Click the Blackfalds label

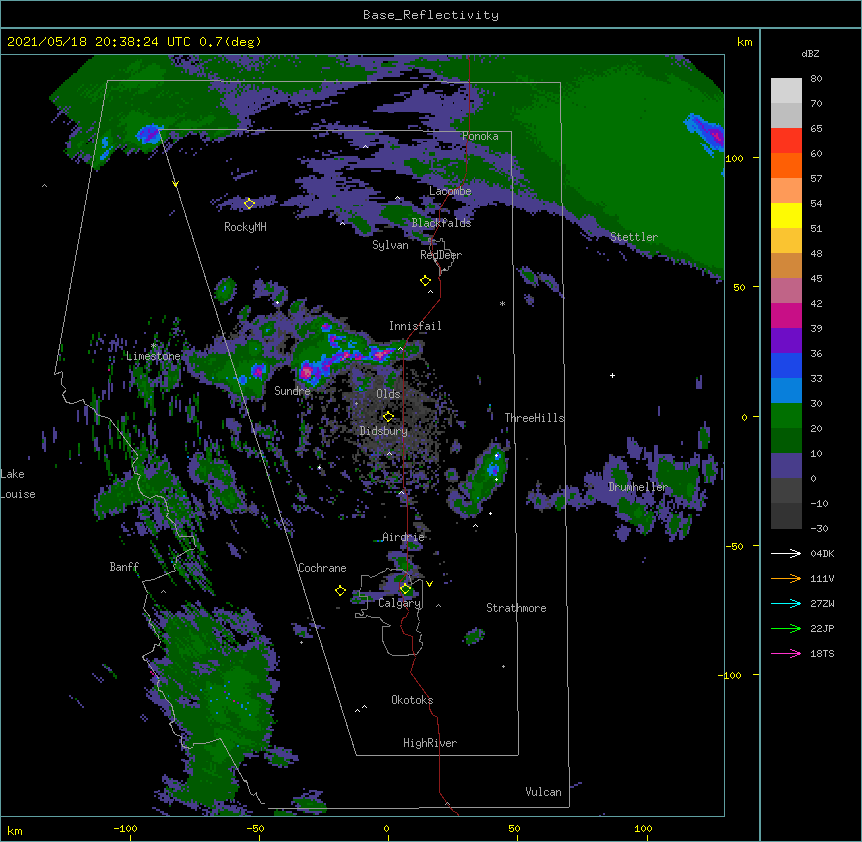point(441,223)
